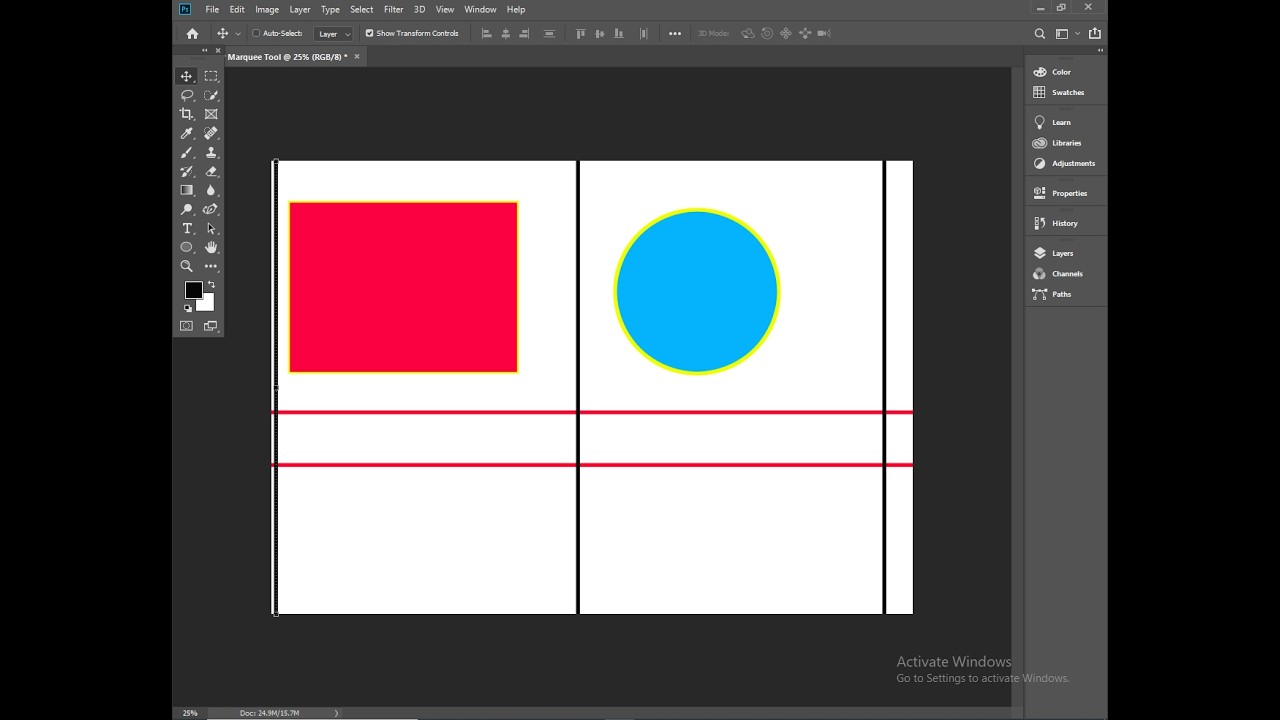Uncheck Show Transform Controls
The image size is (1280, 720).
point(369,33)
